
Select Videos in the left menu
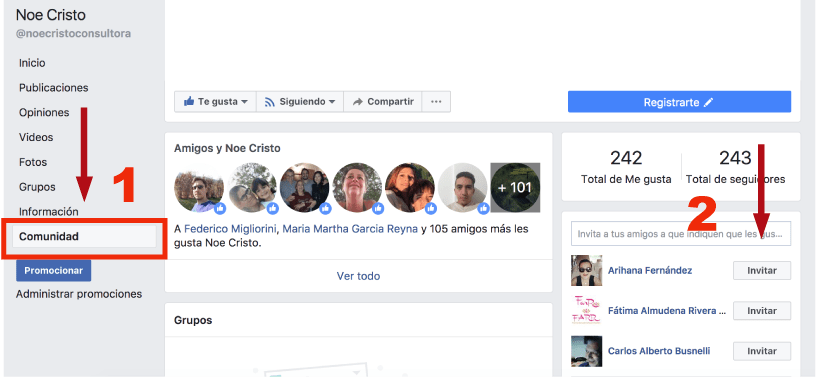[36, 137]
